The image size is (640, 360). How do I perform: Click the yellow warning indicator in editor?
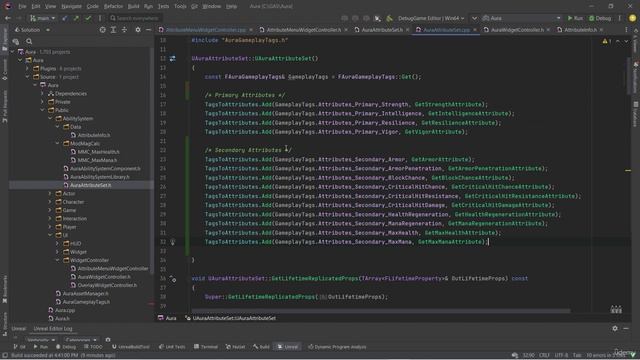coord(607,41)
